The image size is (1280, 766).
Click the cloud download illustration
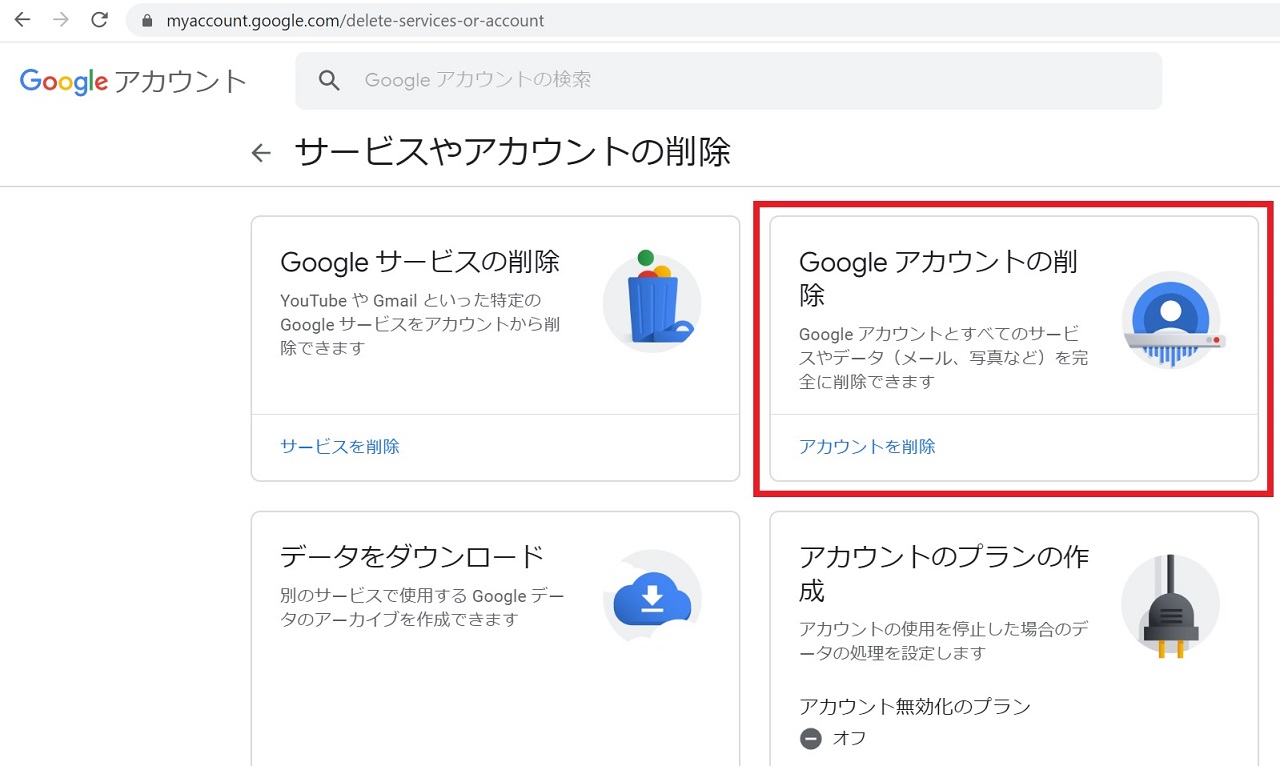pos(652,600)
